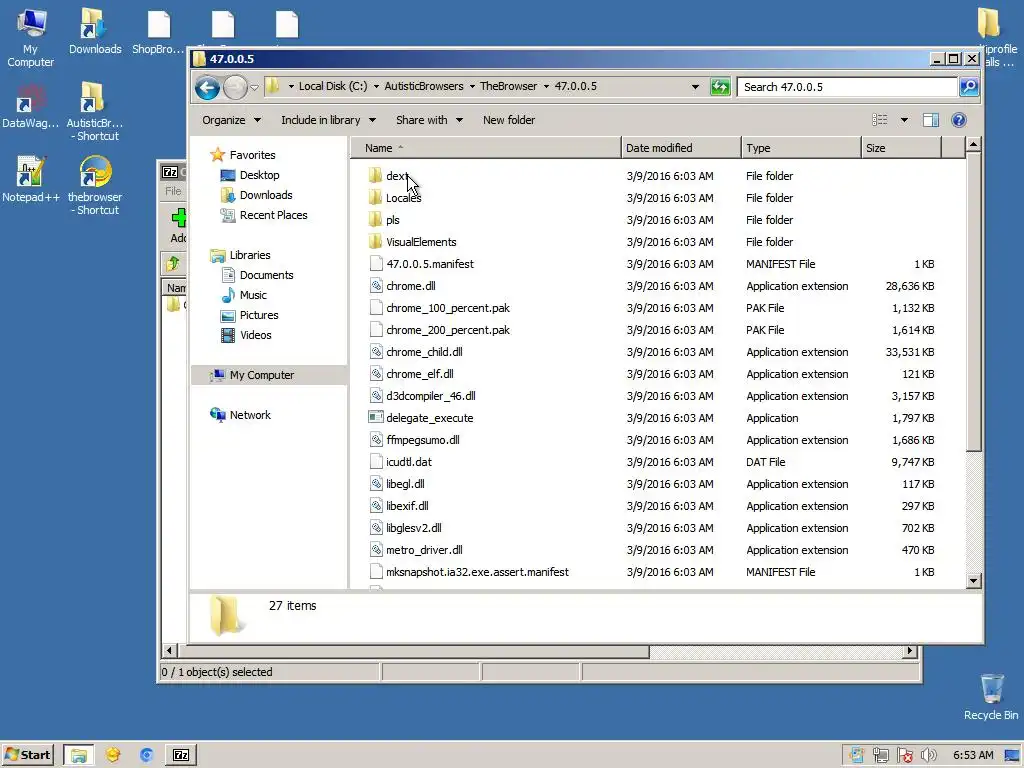Click AutisticBrowsers in the address breadcrumb
The width and height of the screenshot is (1024, 768).
[424, 86]
